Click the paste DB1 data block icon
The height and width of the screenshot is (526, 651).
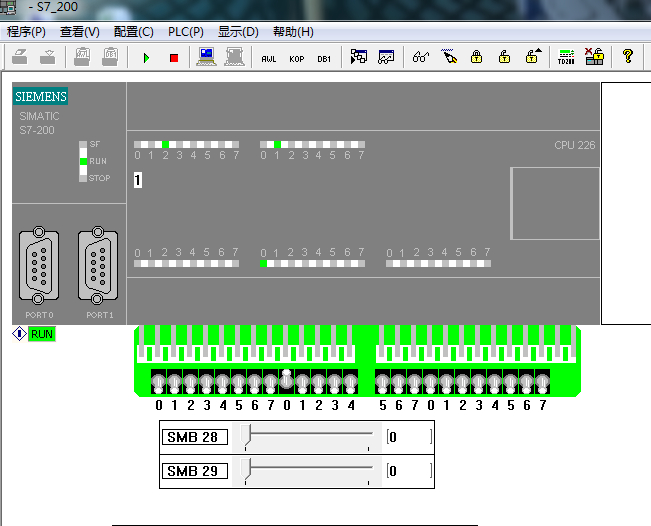pos(110,57)
